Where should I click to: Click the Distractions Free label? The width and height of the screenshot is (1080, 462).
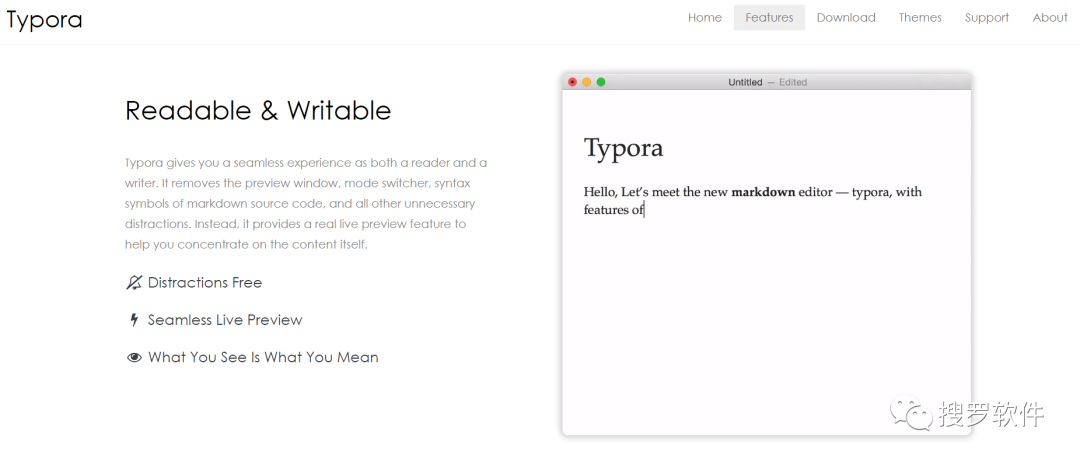click(205, 283)
